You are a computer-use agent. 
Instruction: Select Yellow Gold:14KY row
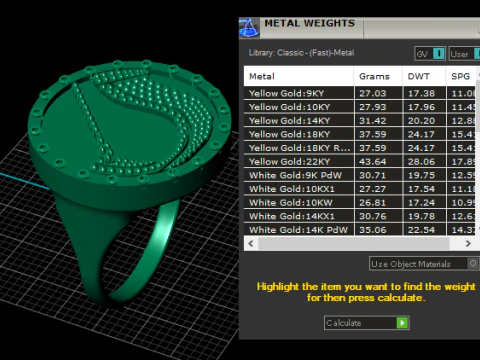(x=359, y=121)
